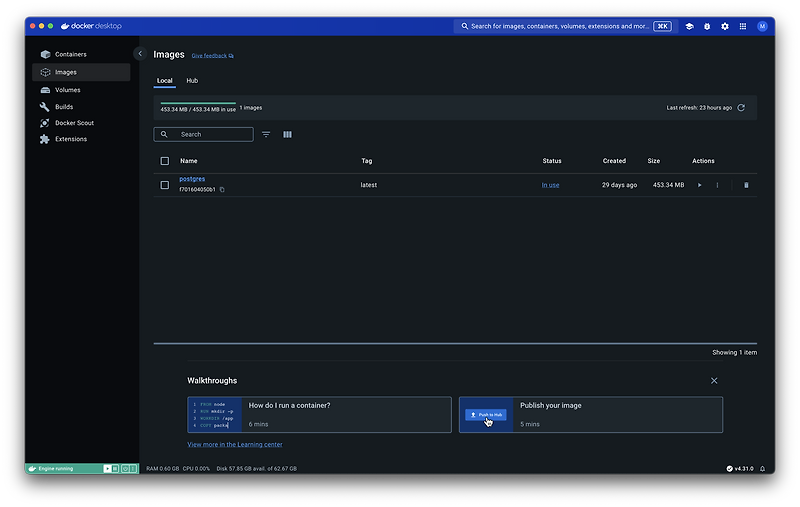
Task: Open notifications bell icon
Action: [x=762, y=469]
